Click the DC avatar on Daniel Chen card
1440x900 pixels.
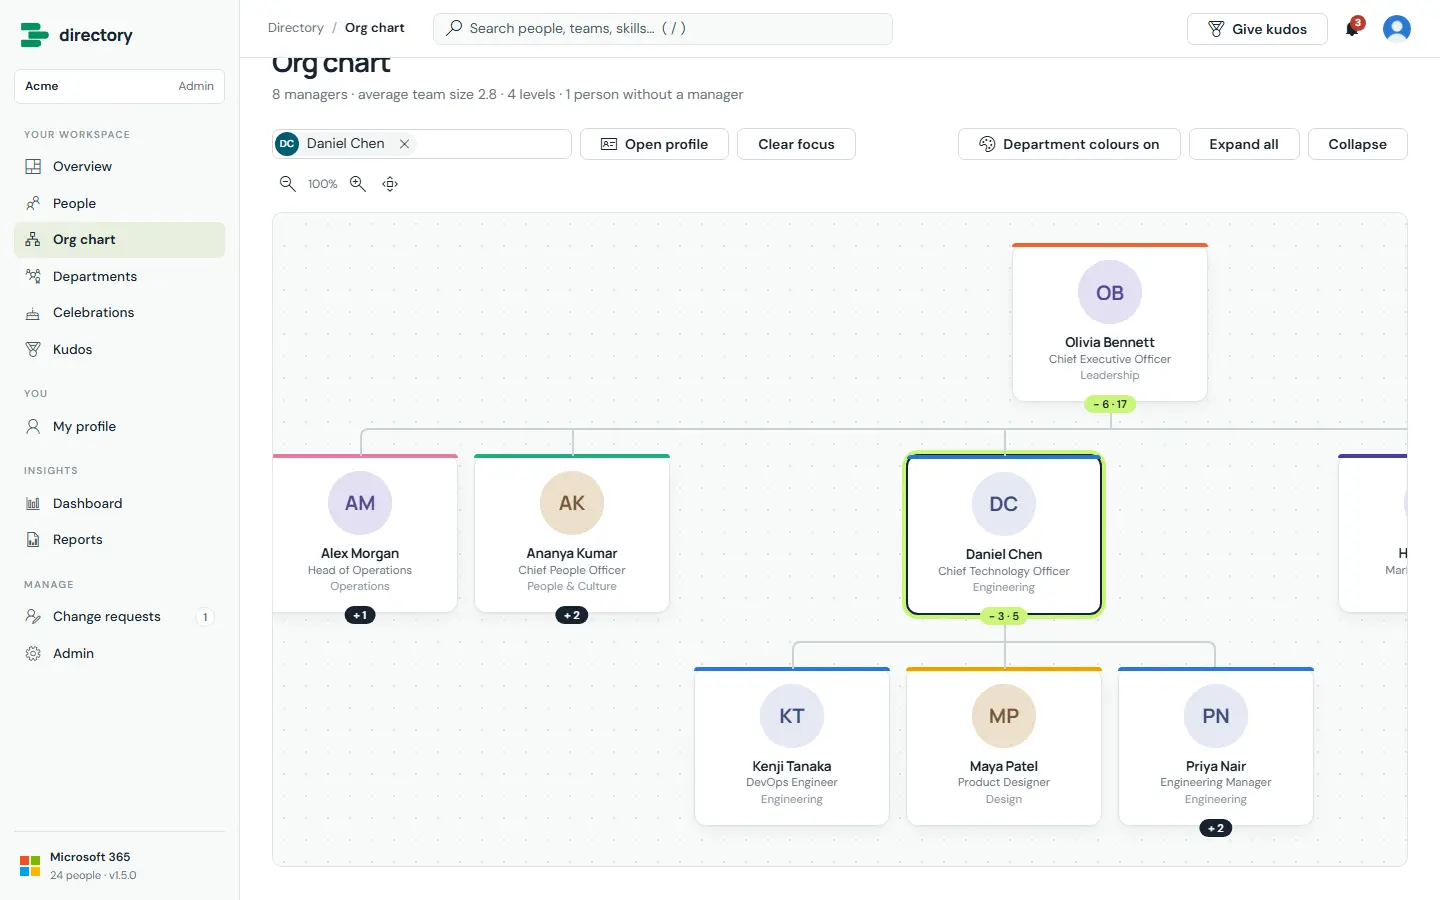coord(1004,504)
